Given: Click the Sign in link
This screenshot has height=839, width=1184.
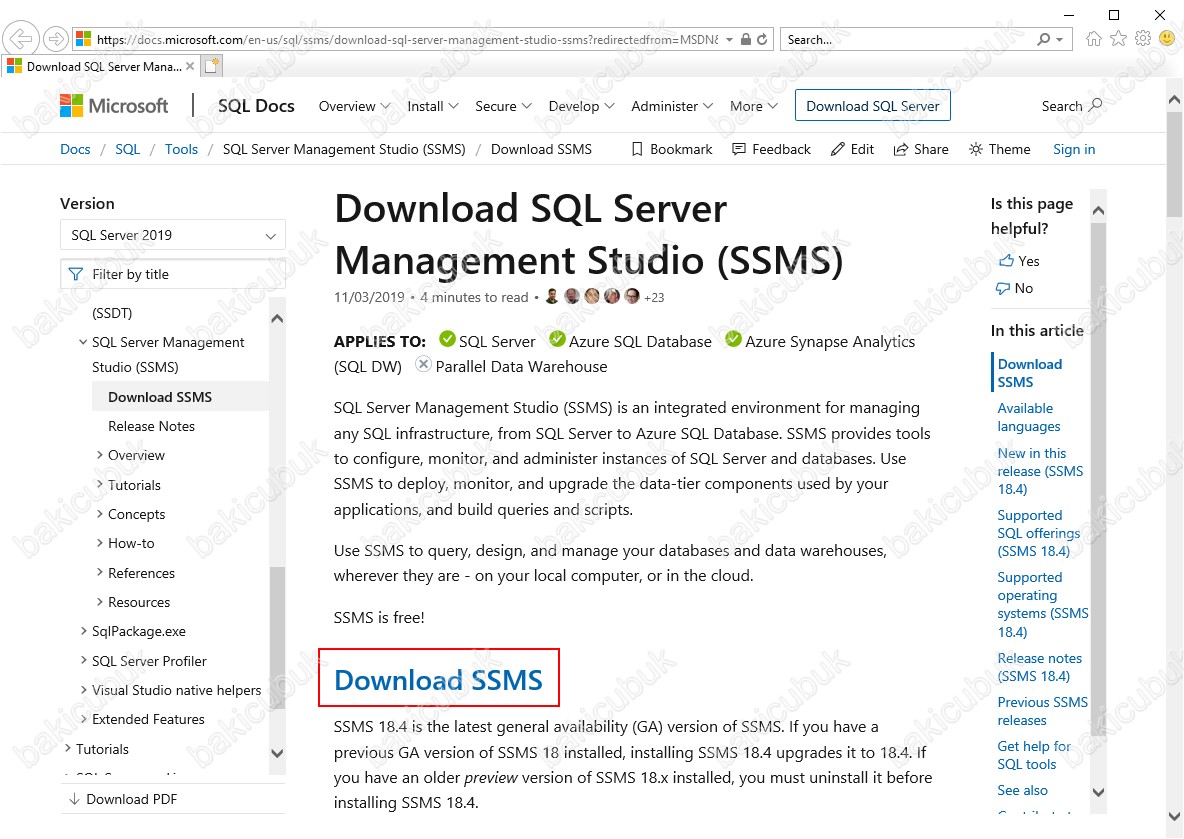Looking at the screenshot, I should [x=1074, y=150].
